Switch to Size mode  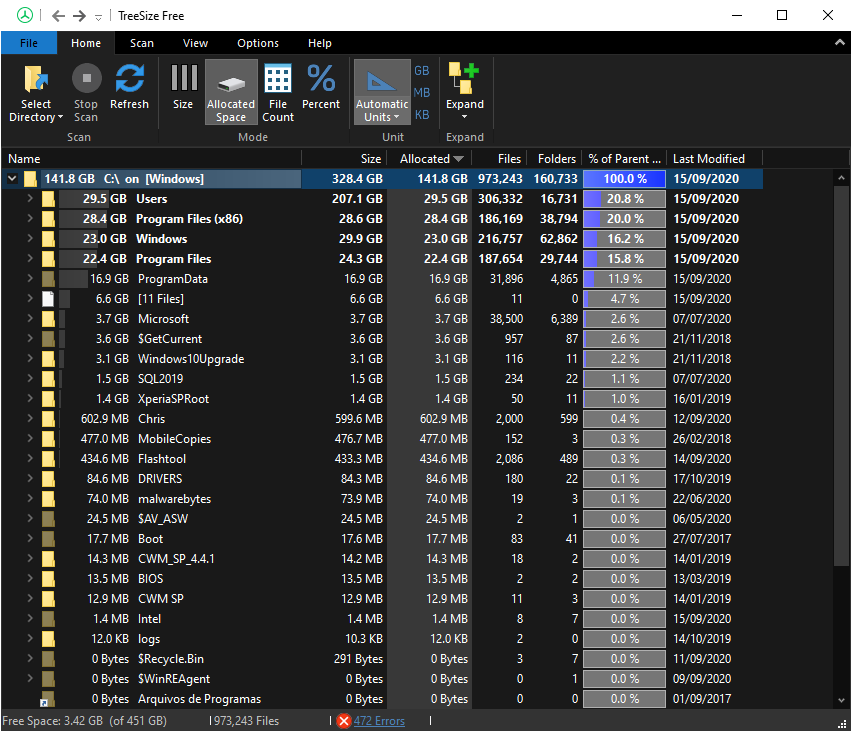click(183, 87)
